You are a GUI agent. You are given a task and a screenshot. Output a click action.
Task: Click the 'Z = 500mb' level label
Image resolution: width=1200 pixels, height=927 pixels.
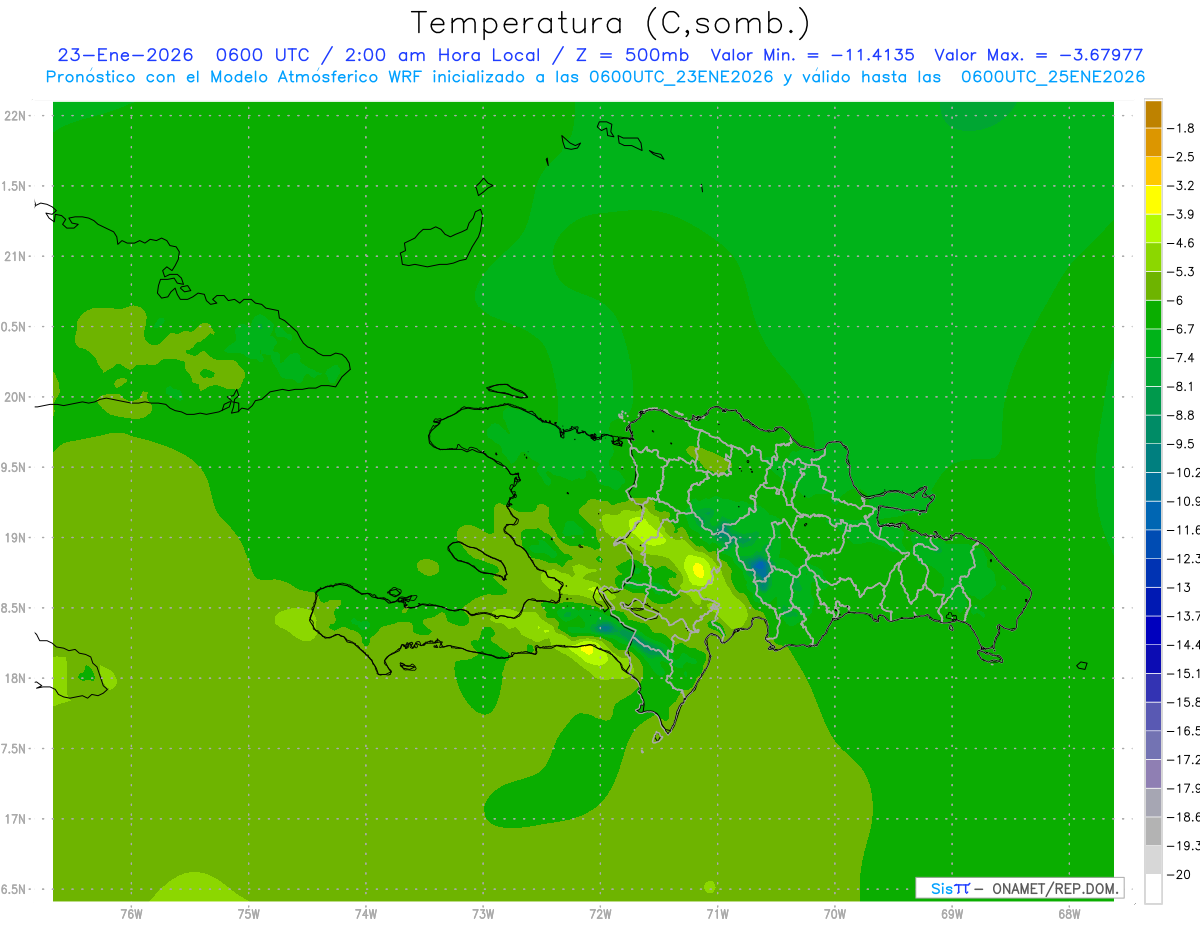(633, 55)
